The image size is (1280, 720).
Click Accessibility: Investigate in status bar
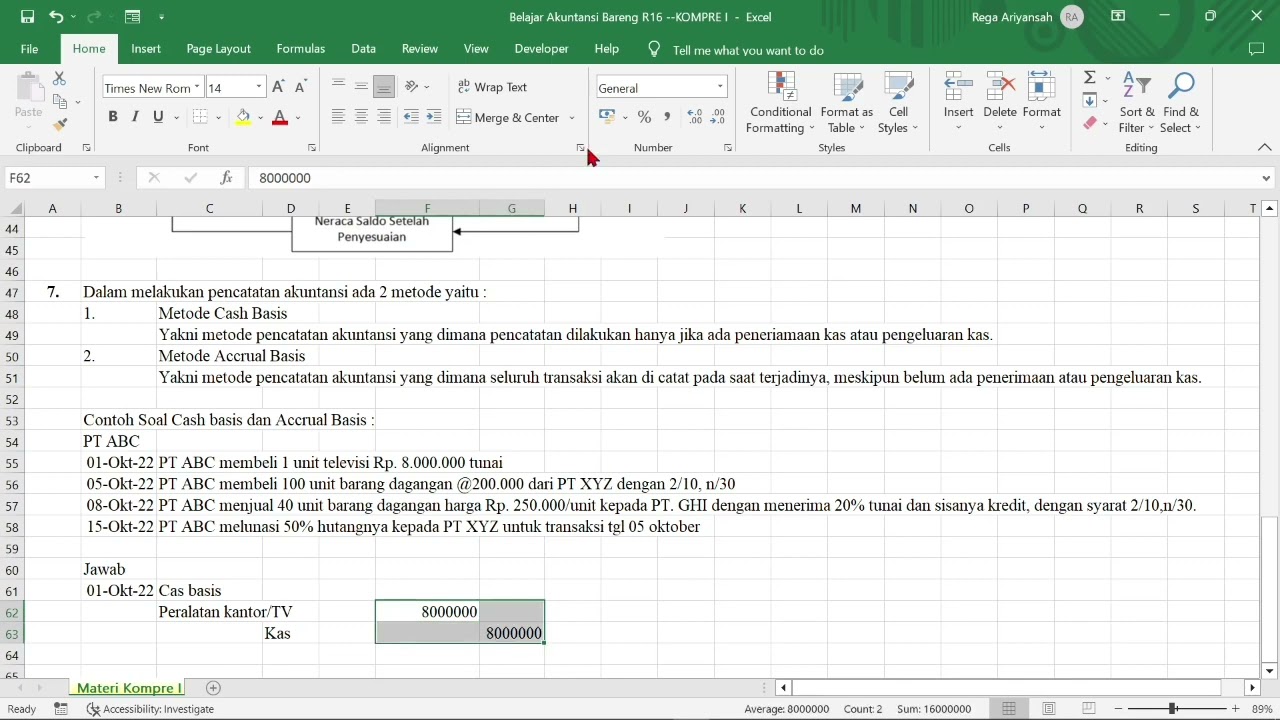click(x=150, y=709)
